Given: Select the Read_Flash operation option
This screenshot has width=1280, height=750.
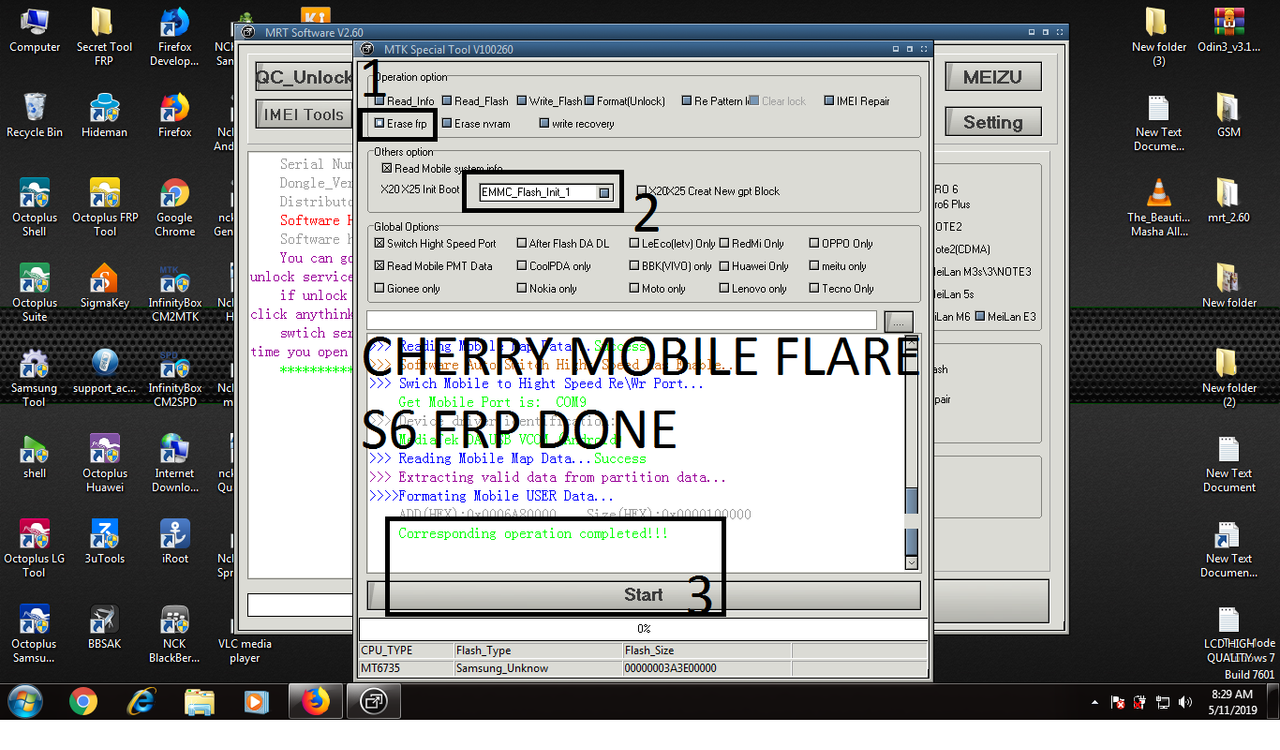Looking at the screenshot, I should click(474, 101).
